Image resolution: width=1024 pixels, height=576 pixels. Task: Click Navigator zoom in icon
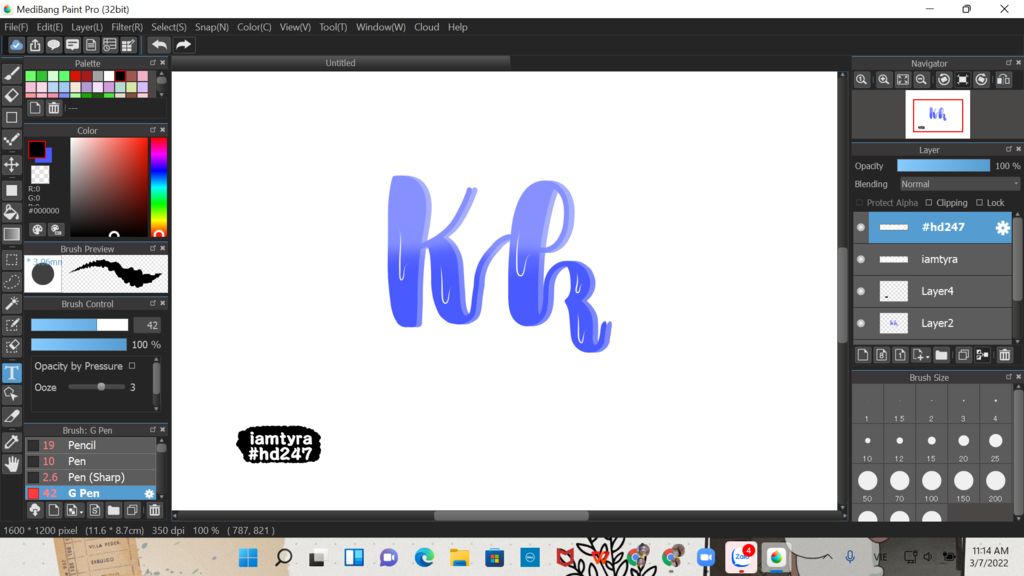coord(884,80)
